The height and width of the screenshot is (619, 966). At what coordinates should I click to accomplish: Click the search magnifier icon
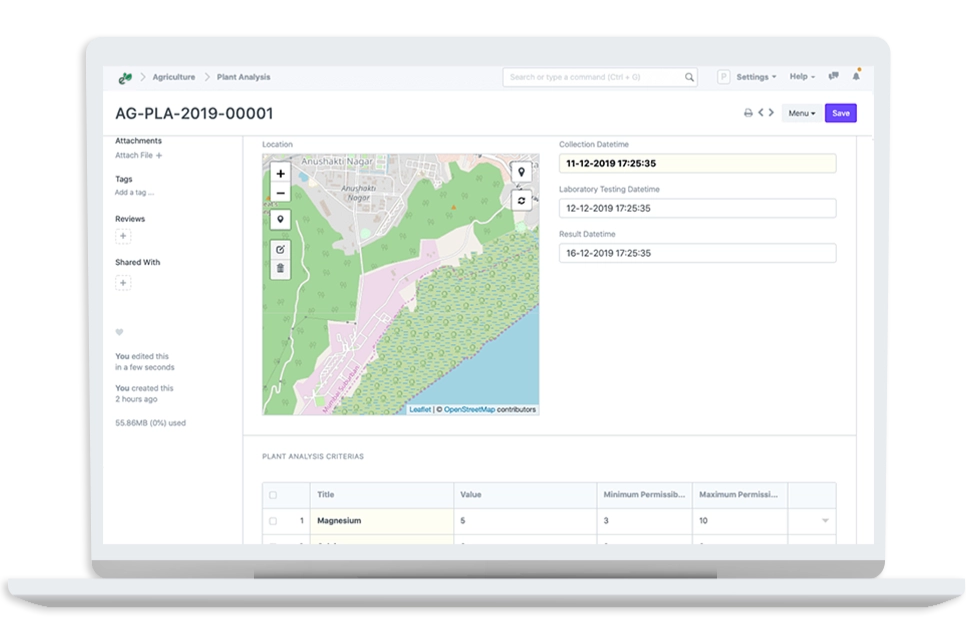pyautogui.click(x=689, y=77)
